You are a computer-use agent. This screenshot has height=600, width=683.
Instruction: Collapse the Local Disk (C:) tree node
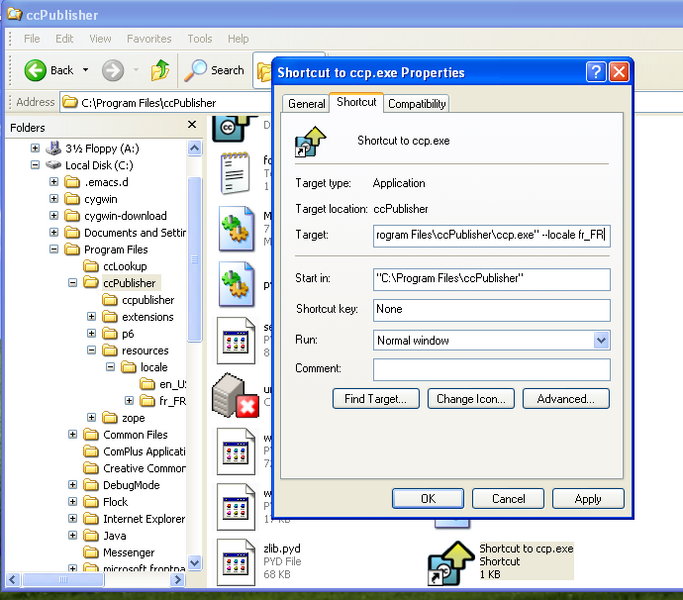pyautogui.click(x=35, y=165)
